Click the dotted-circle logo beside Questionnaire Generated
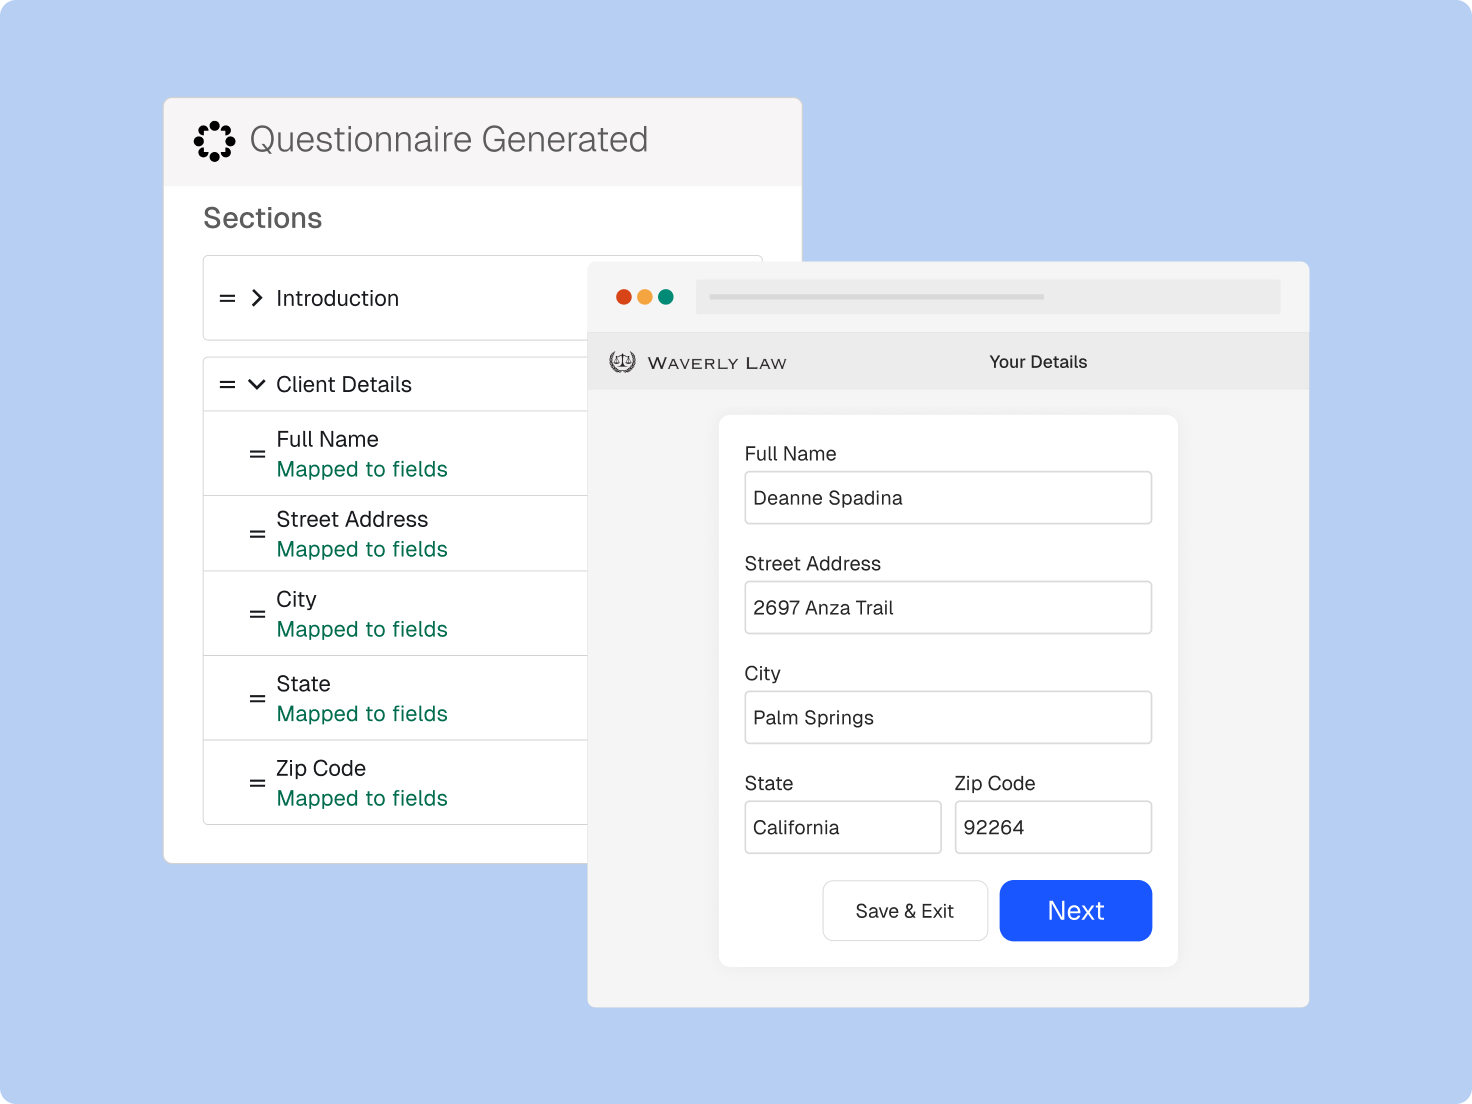This screenshot has width=1472, height=1104. [214, 141]
